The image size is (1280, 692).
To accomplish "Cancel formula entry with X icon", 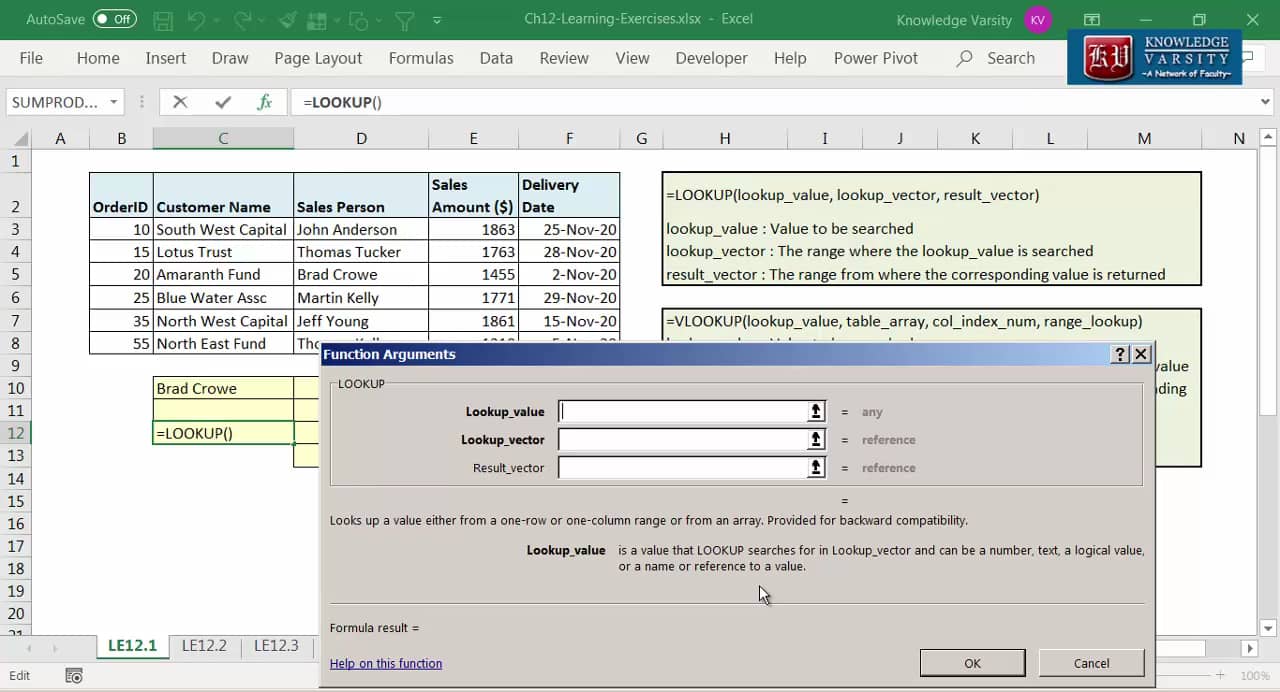I will pos(180,102).
